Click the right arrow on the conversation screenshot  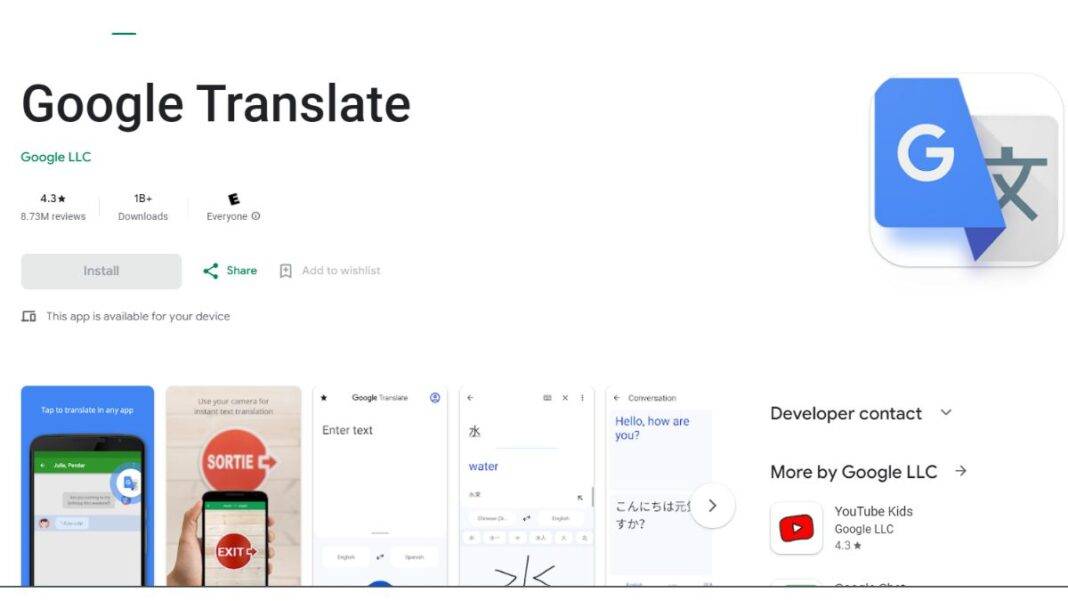[x=714, y=506]
